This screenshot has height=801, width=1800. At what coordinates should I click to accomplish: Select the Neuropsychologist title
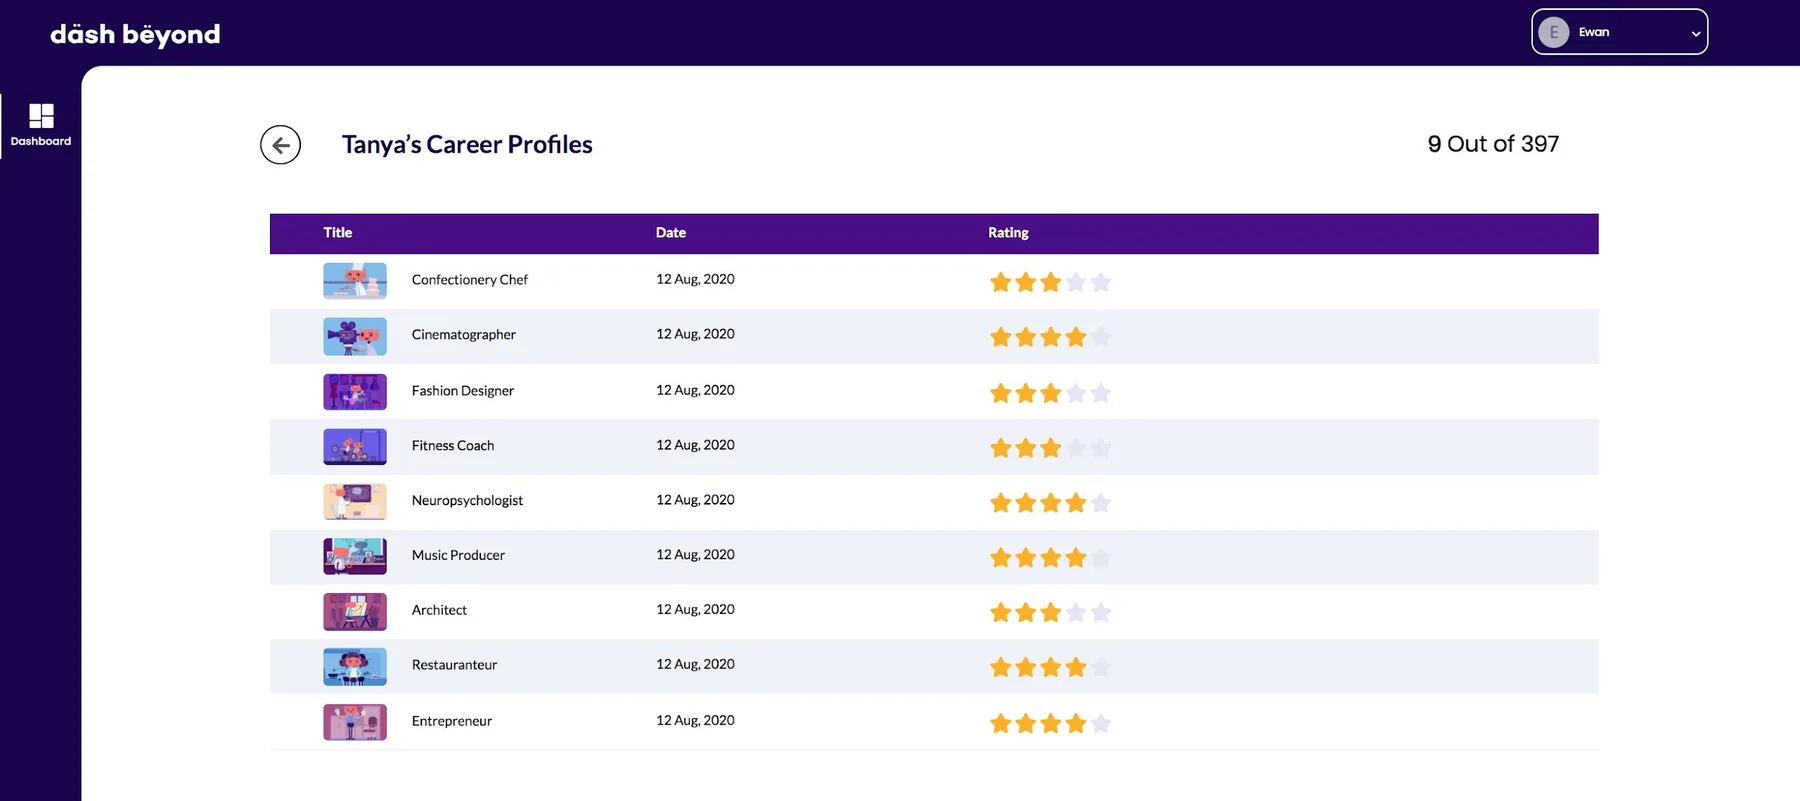click(x=467, y=501)
